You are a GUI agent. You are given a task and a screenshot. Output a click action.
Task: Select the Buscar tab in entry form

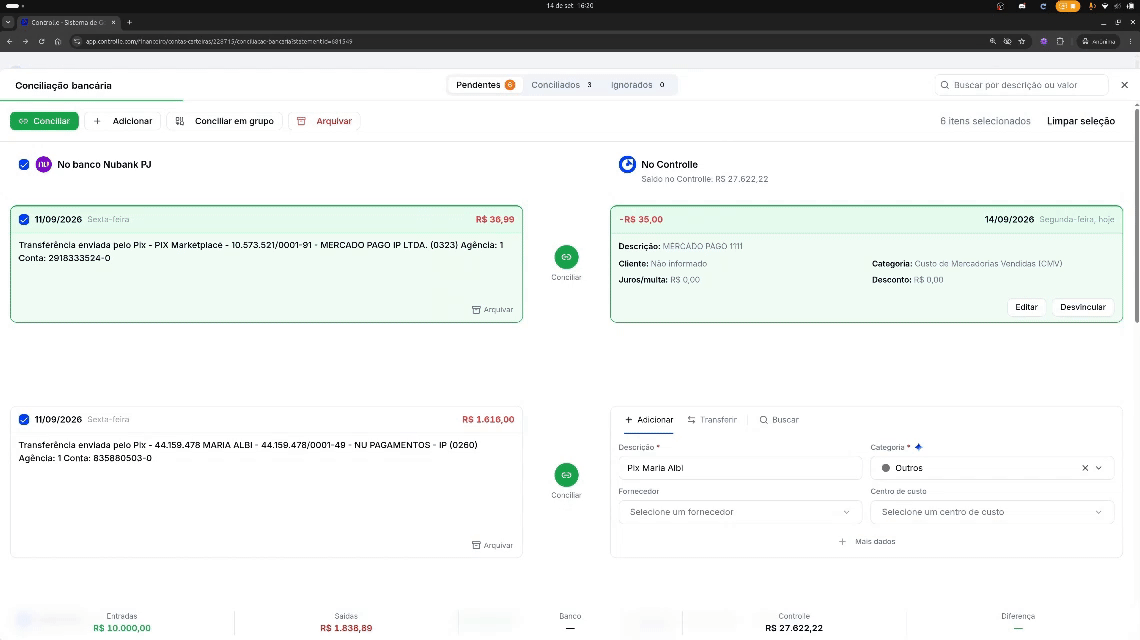point(779,420)
